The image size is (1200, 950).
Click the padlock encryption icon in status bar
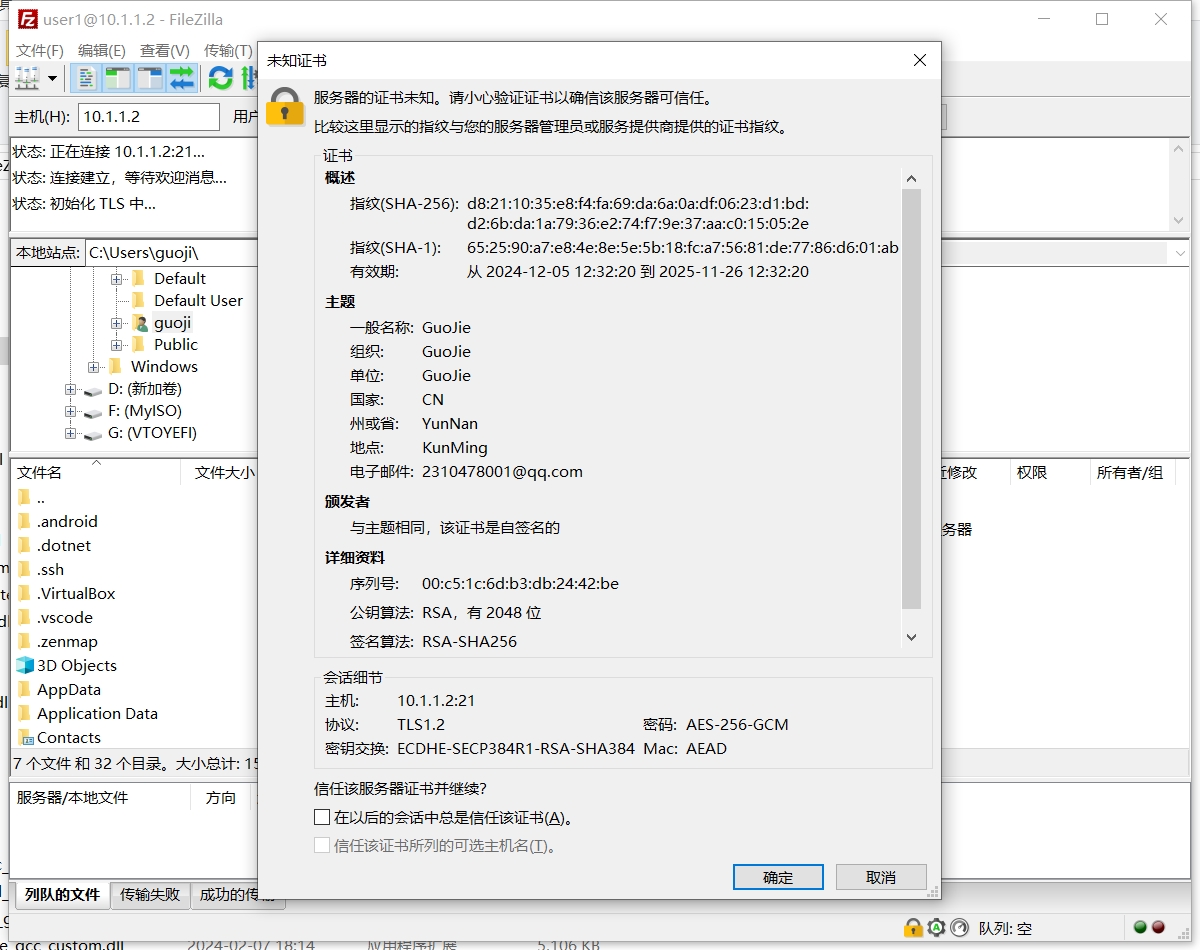tap(913, 927)
